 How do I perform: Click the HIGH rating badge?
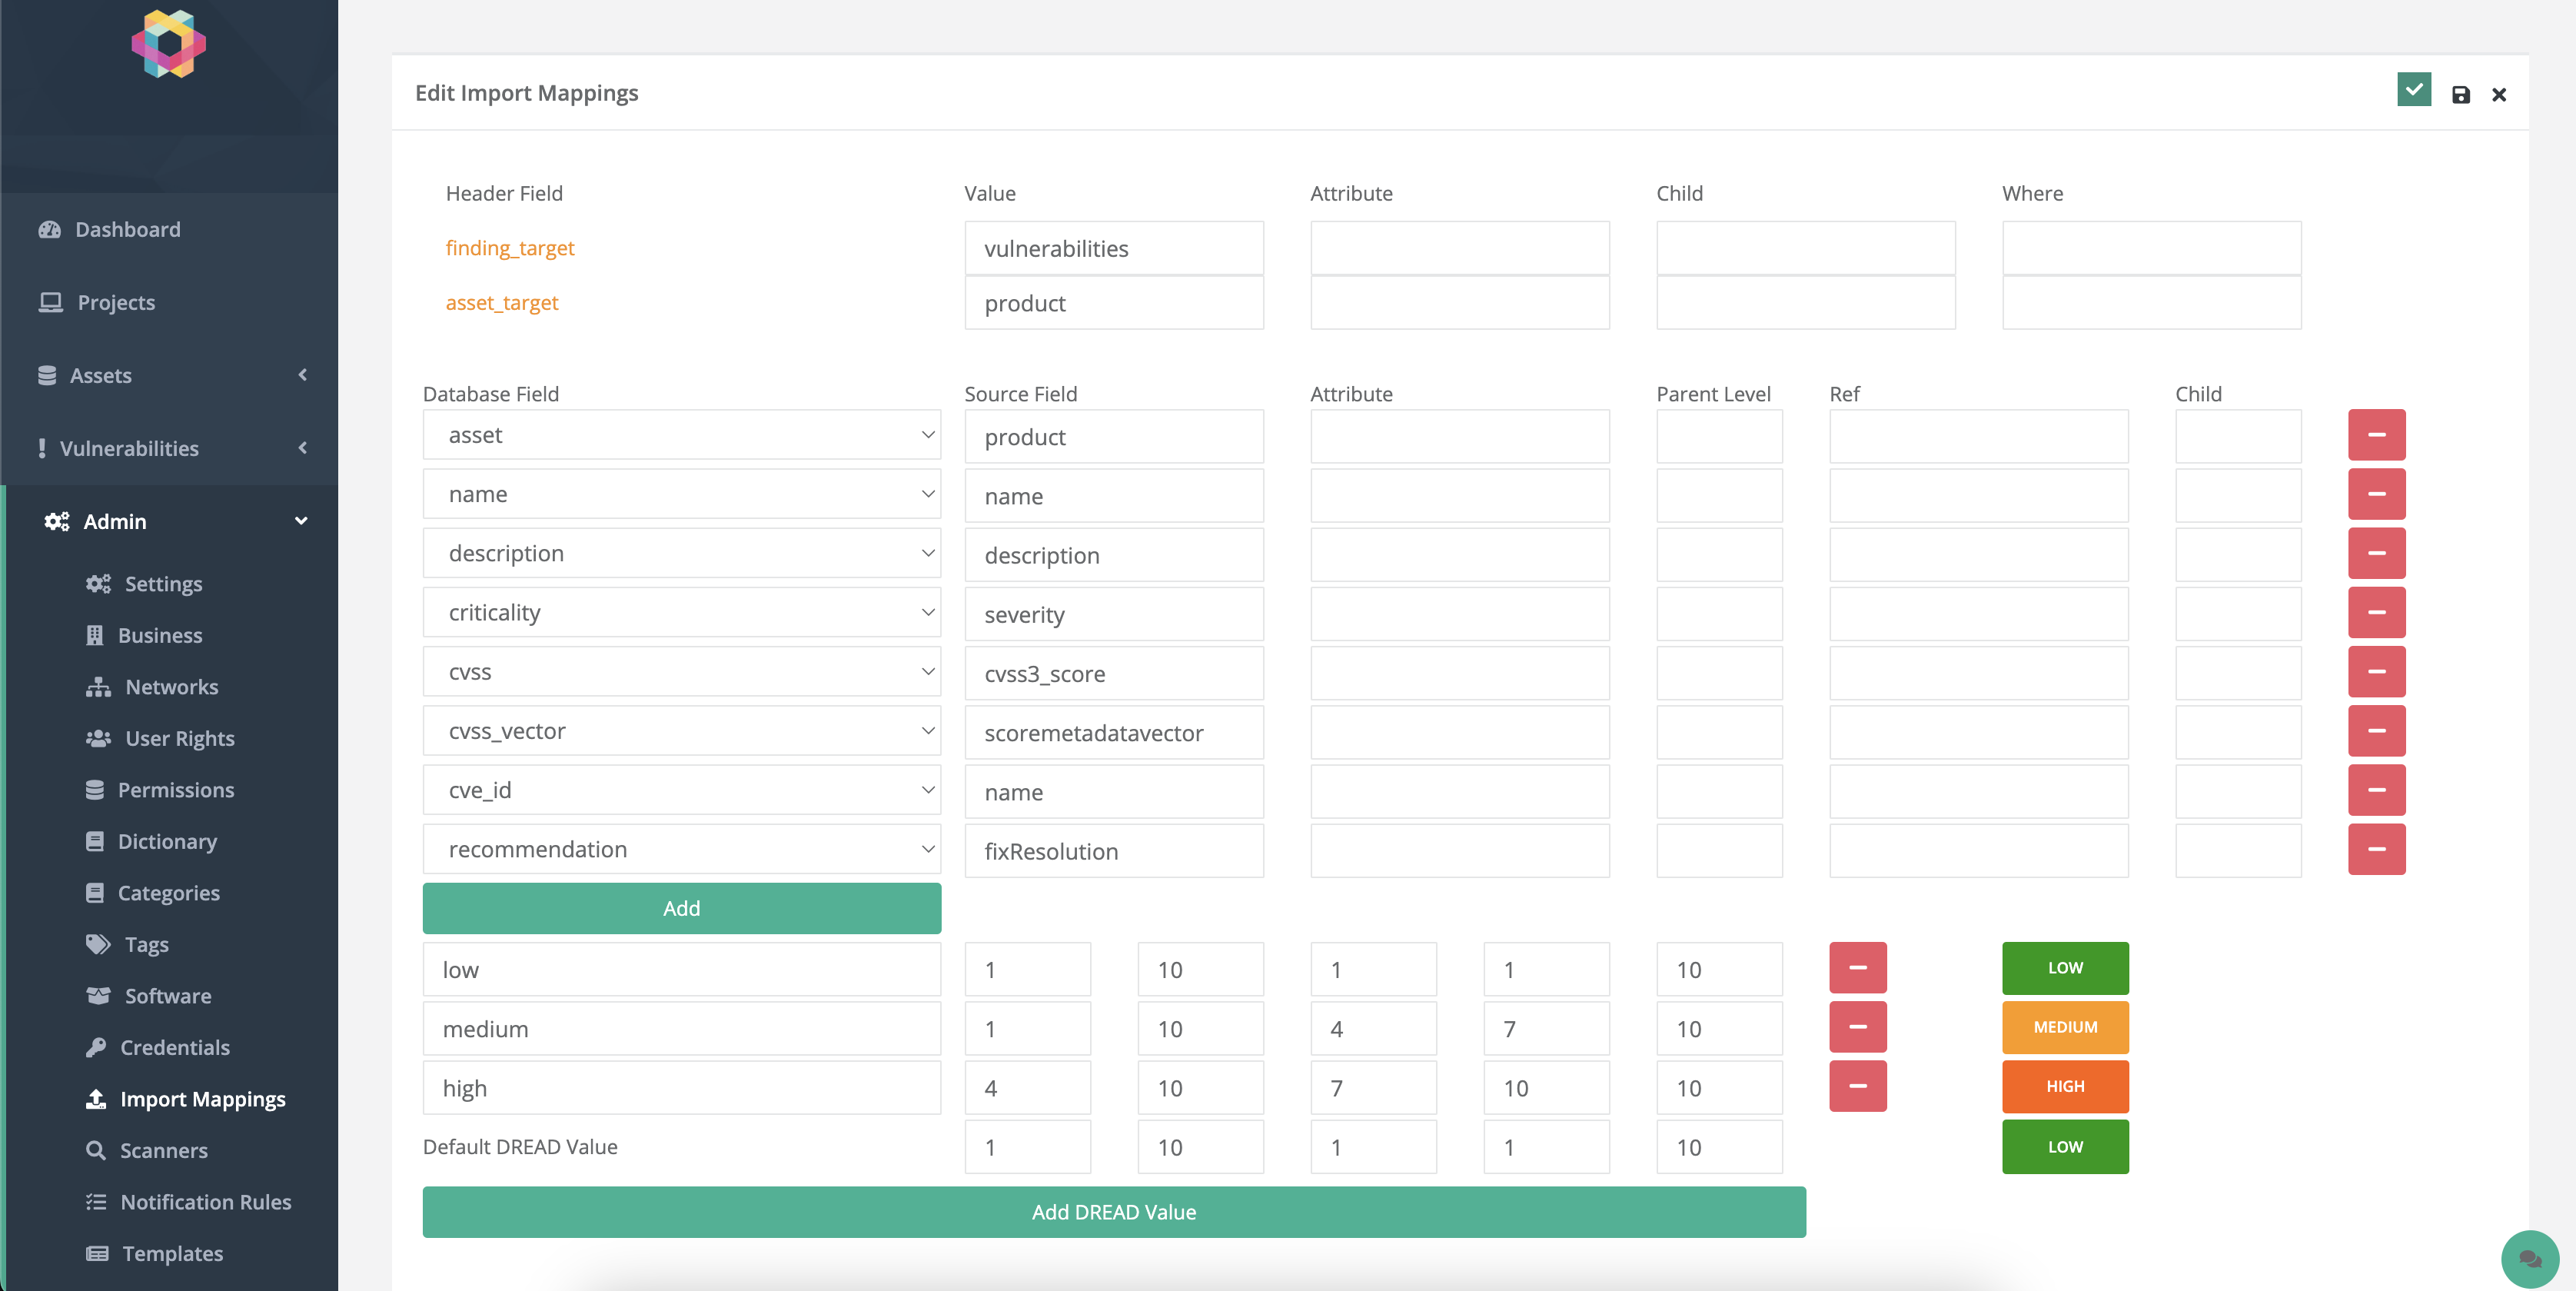coord(2065,1086)
